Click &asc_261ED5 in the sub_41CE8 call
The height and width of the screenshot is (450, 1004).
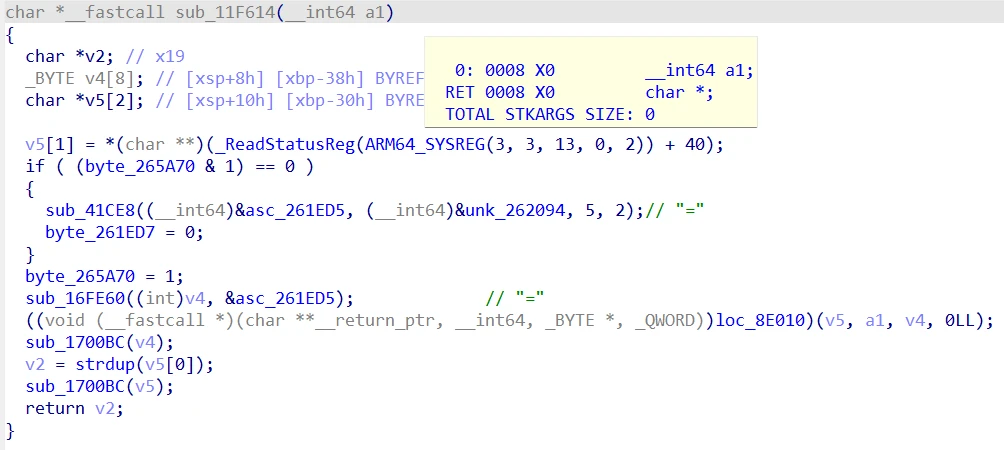point(292,211)
